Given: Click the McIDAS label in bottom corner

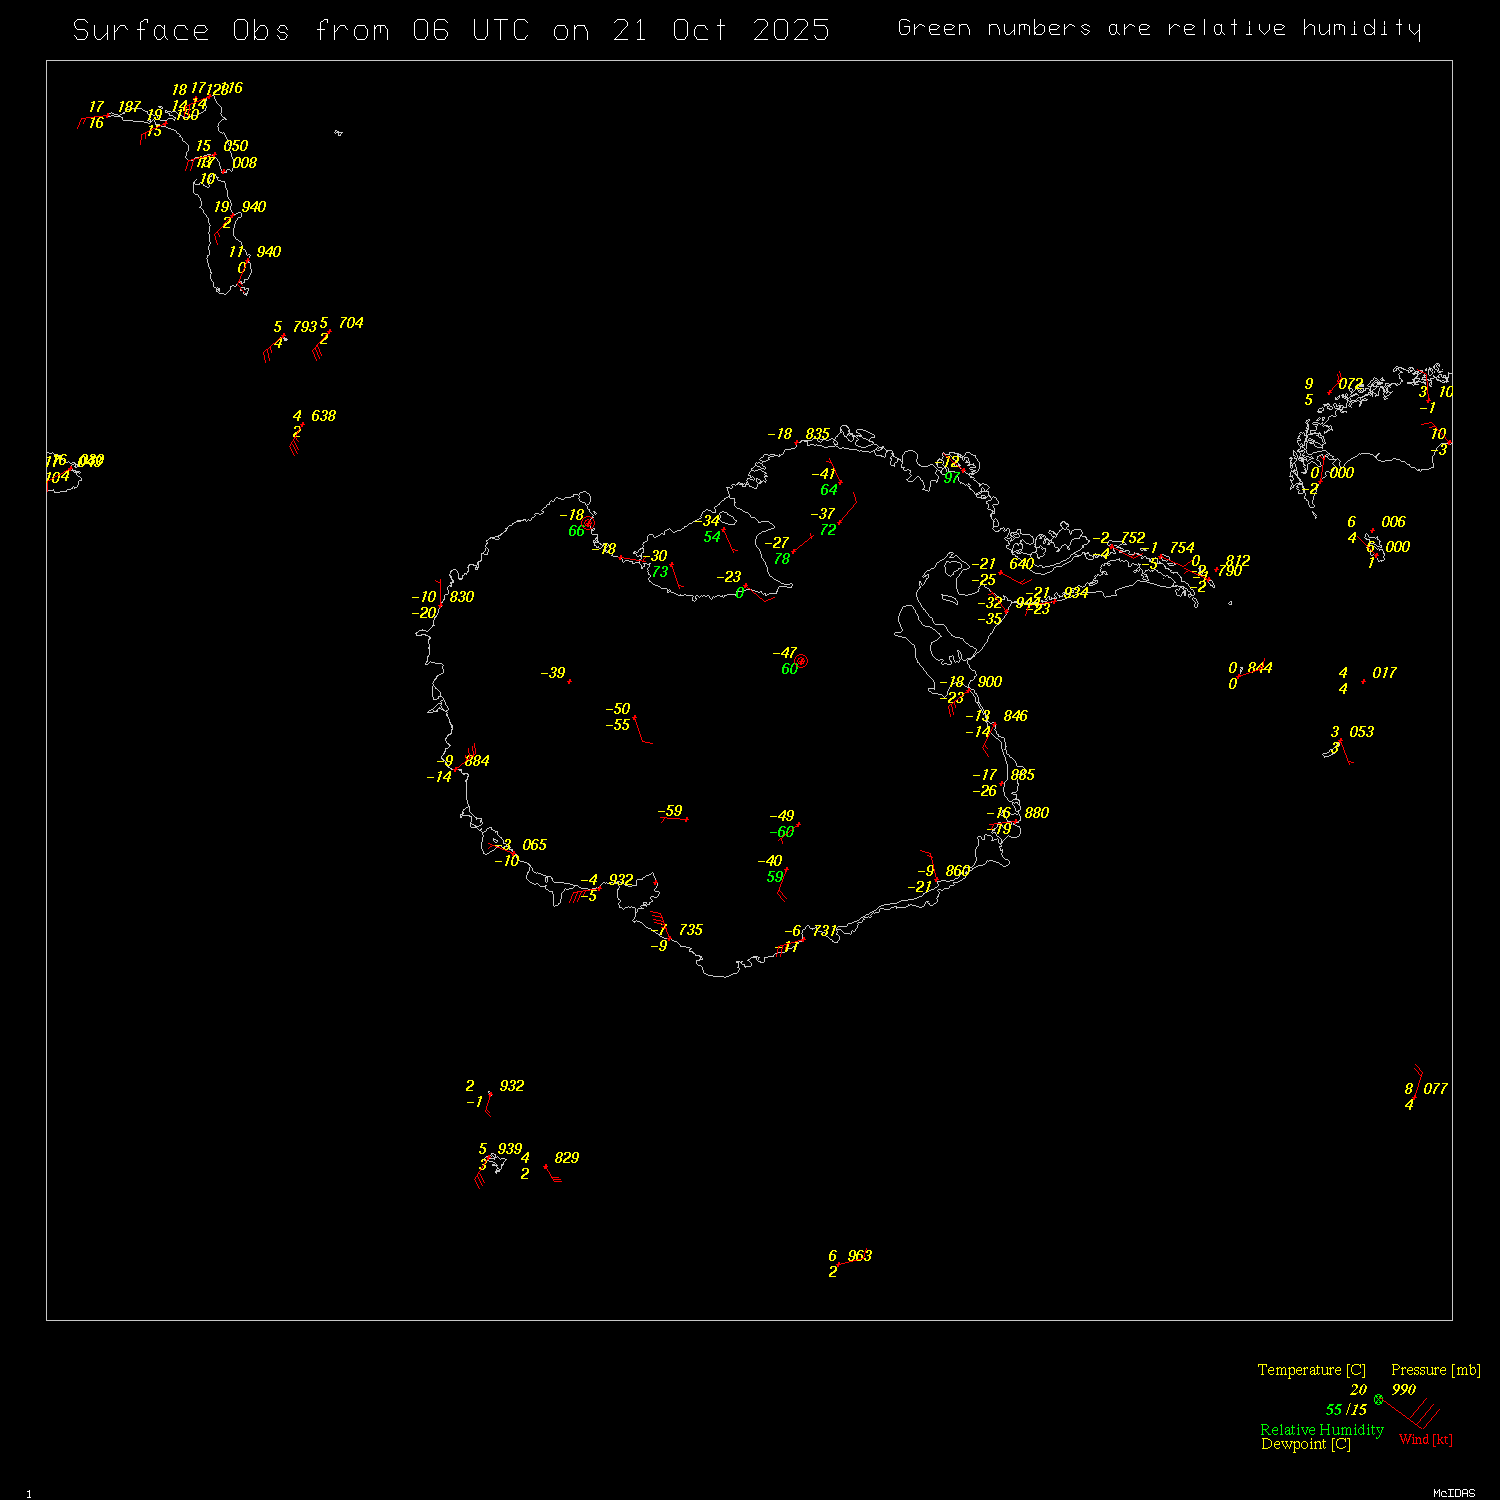Looking at the screenshot, I should [1453, 1493].
